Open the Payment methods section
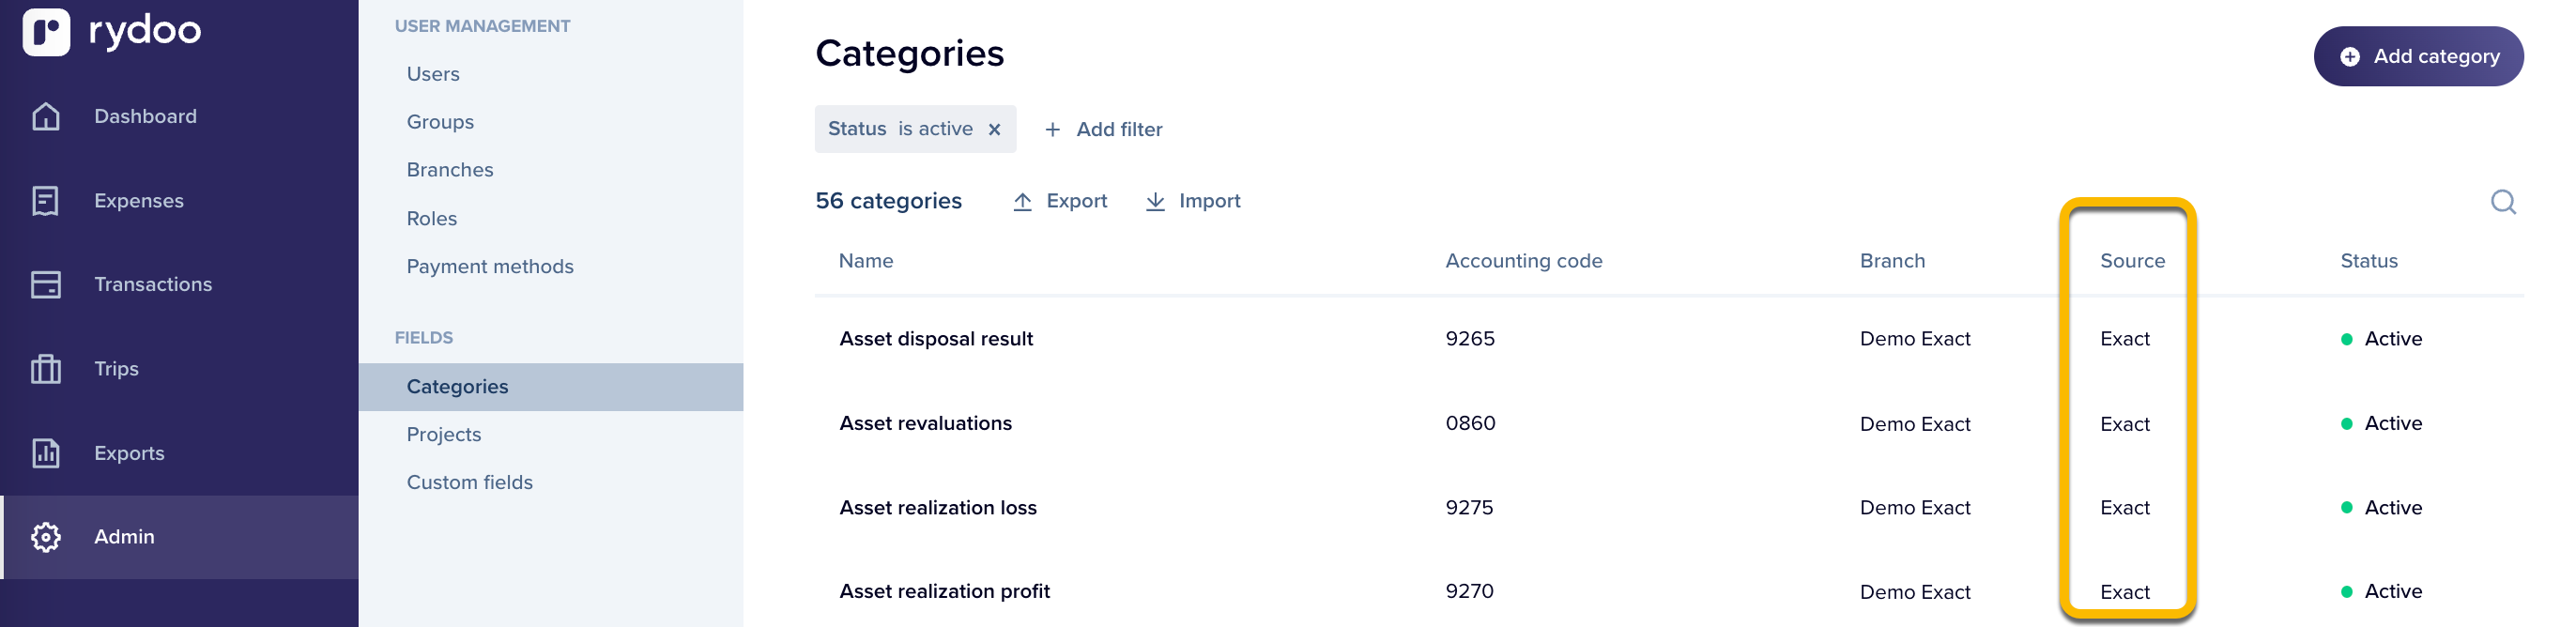The width and height of the screenshot is (2576, 627). [490, 266]
